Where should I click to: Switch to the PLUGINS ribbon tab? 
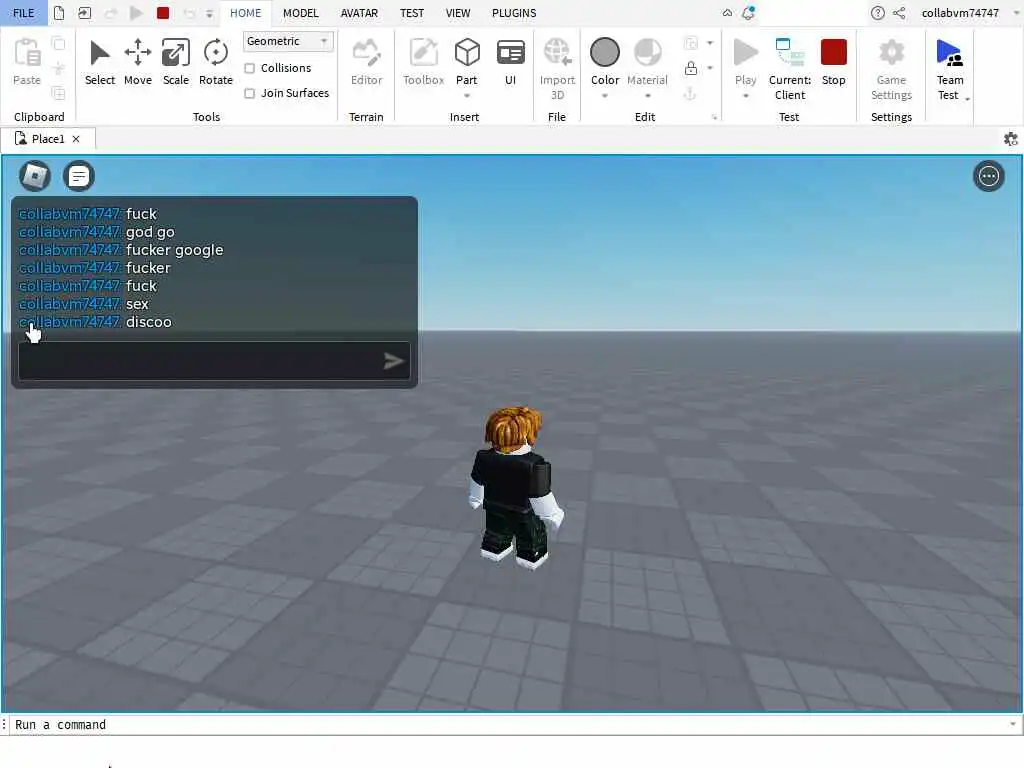click(514, 13)
